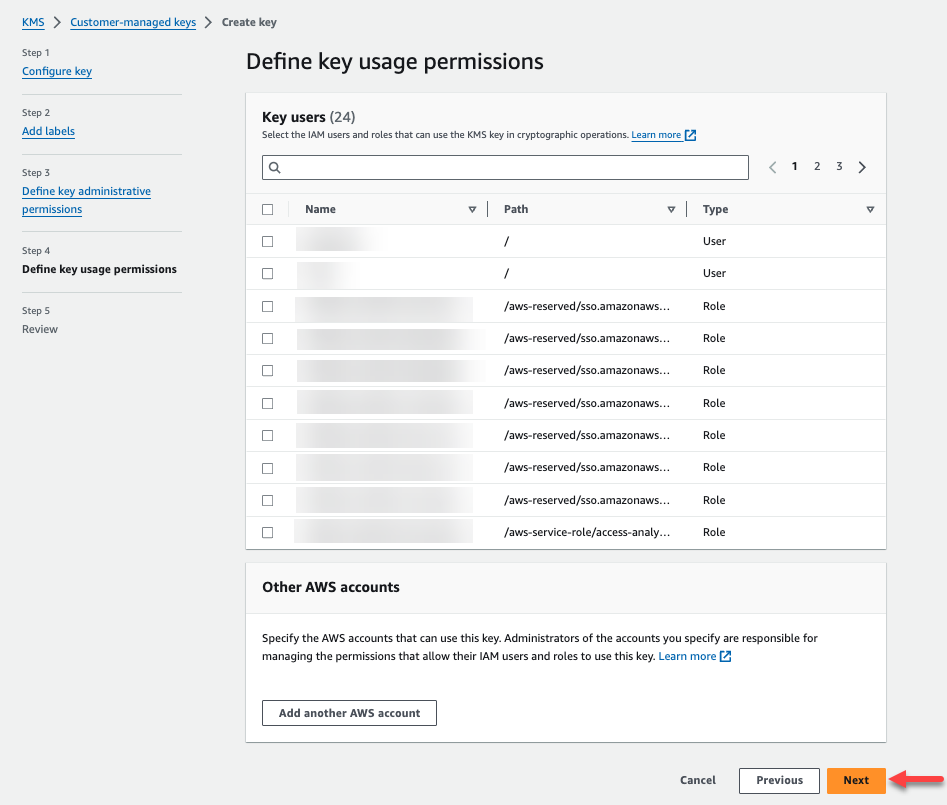Click the Cancel button
The height and width of the screenshot is (805, 947).
pos(698,780)
